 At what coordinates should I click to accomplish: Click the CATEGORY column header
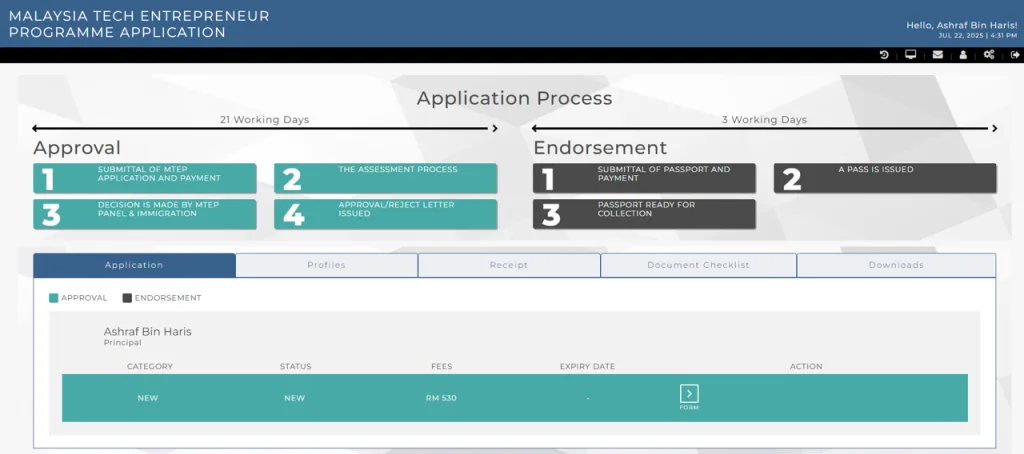150,366
